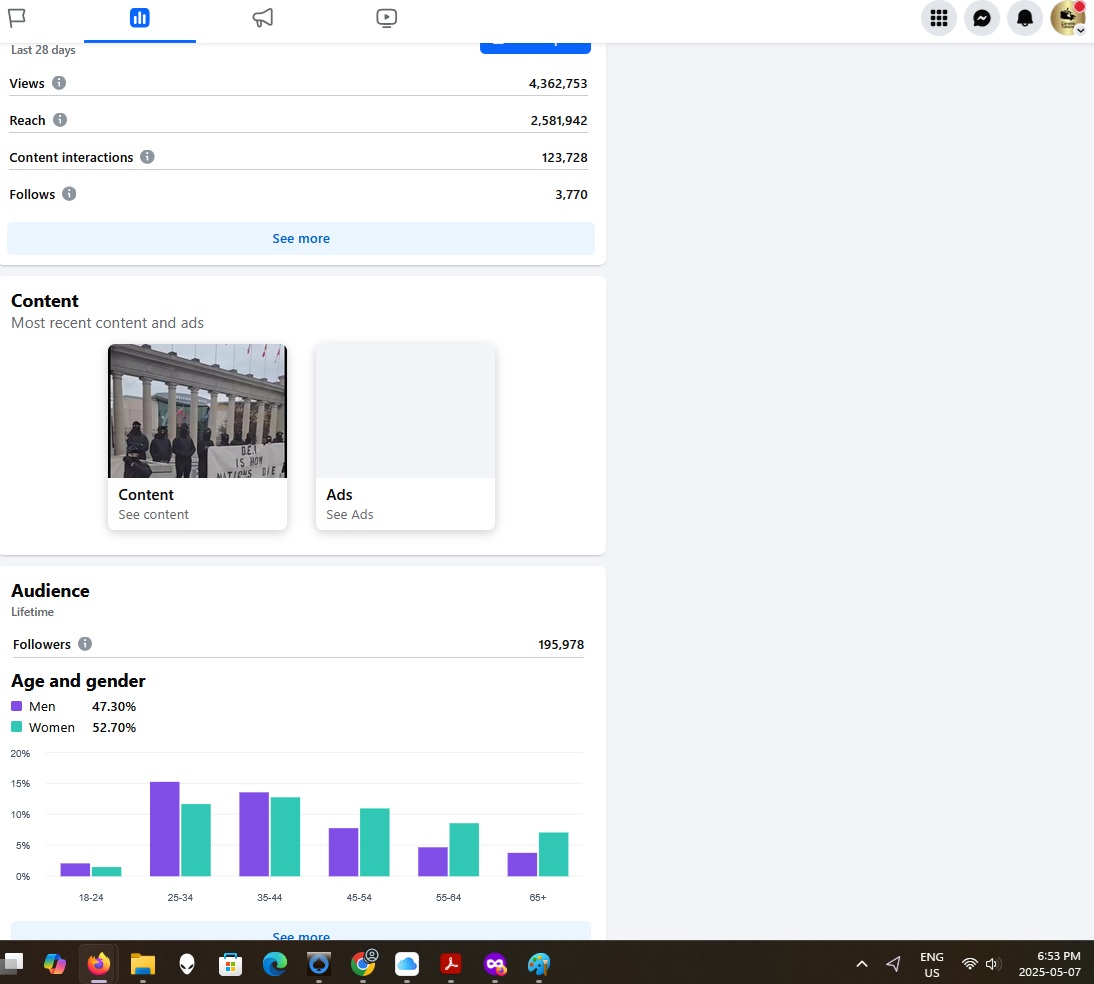Open the cloud app on taskbar
Screen dimensions: 1094x984
[x=407, y=964]
